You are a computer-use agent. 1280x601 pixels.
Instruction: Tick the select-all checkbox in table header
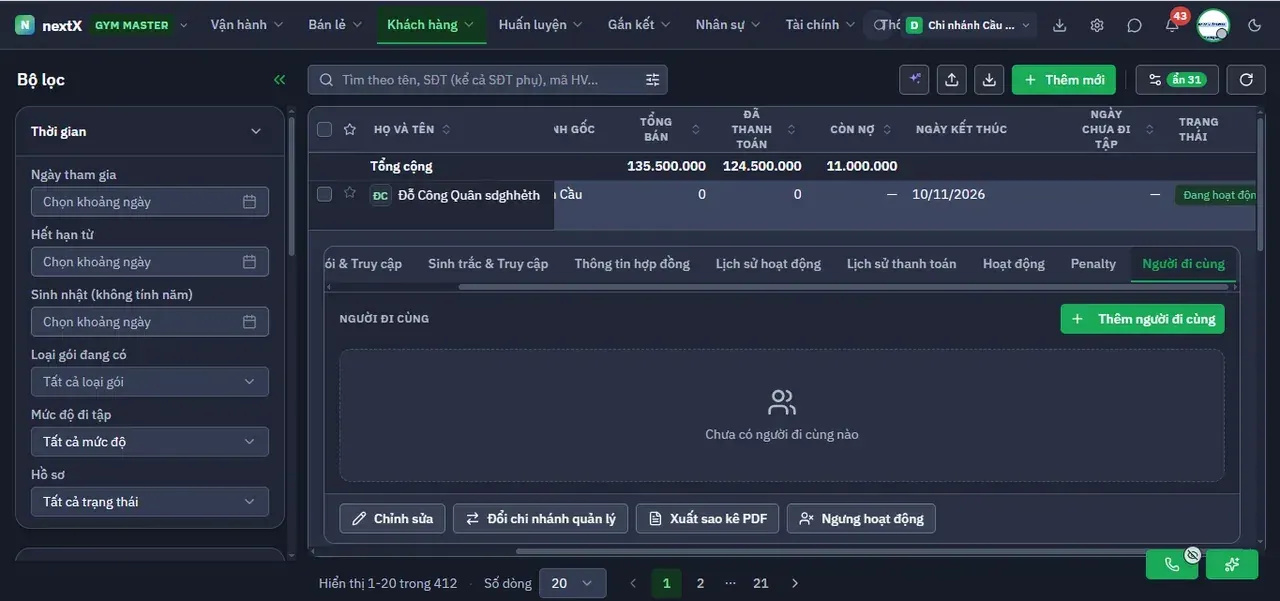324,129
